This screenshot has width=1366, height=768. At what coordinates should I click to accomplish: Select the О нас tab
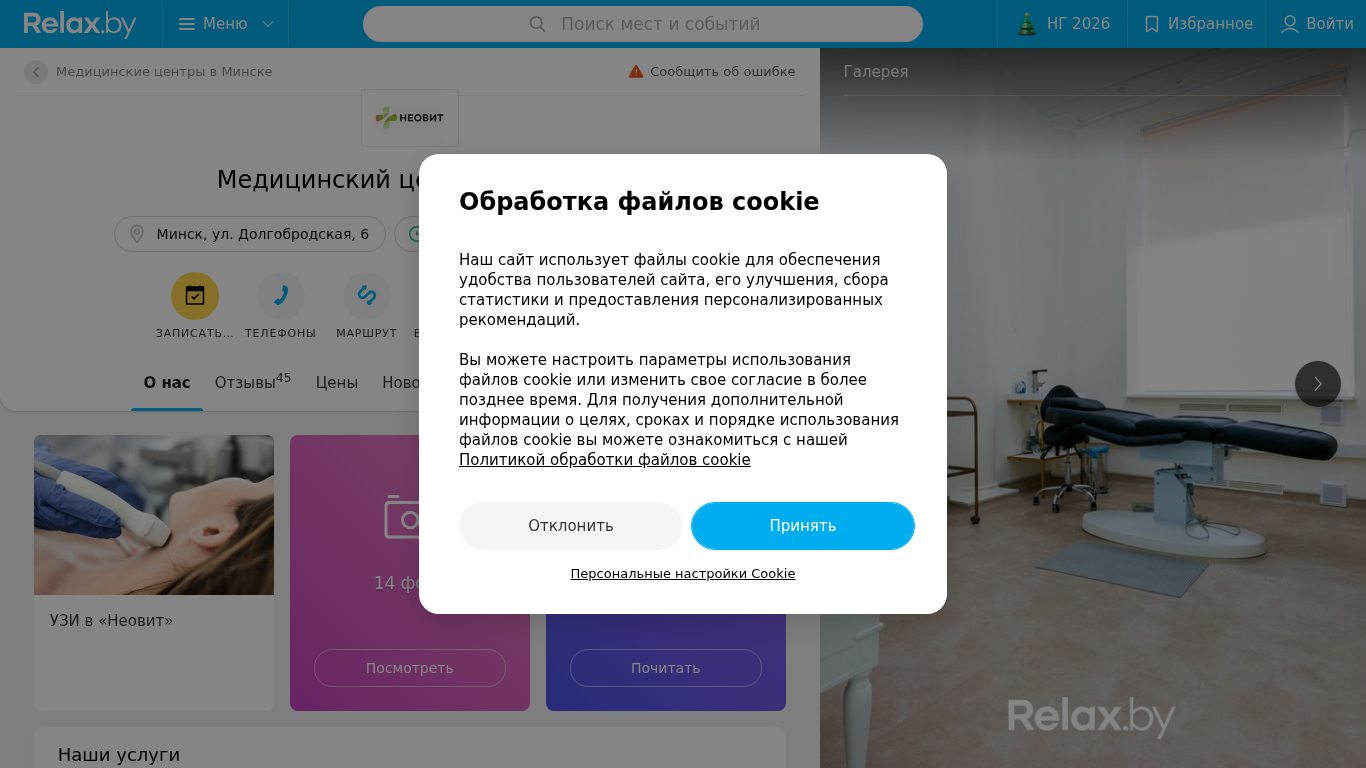pyautogui.click(x=167, y=382)
